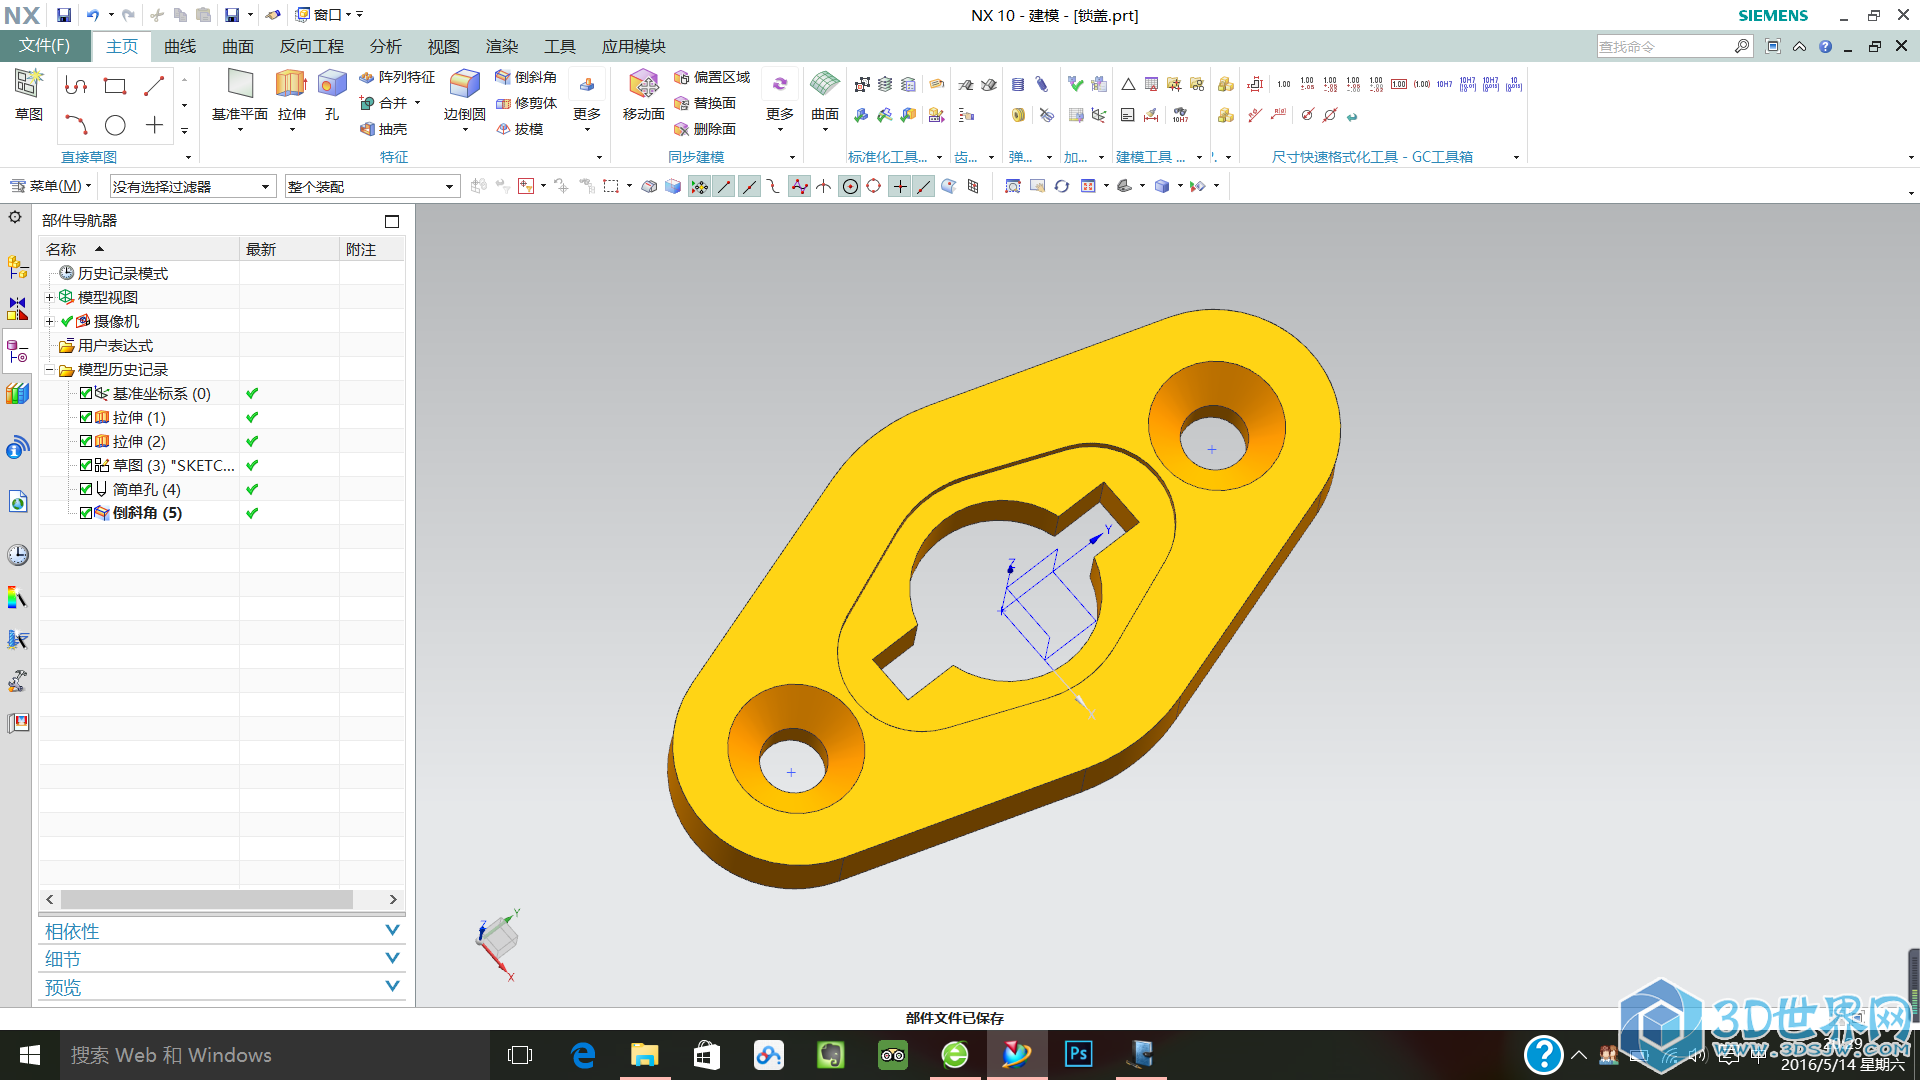Switch to the 曲线 ribbon tab
Image resolution: width=1920 pixels, height=1080 pixels.
click(180, 46)
